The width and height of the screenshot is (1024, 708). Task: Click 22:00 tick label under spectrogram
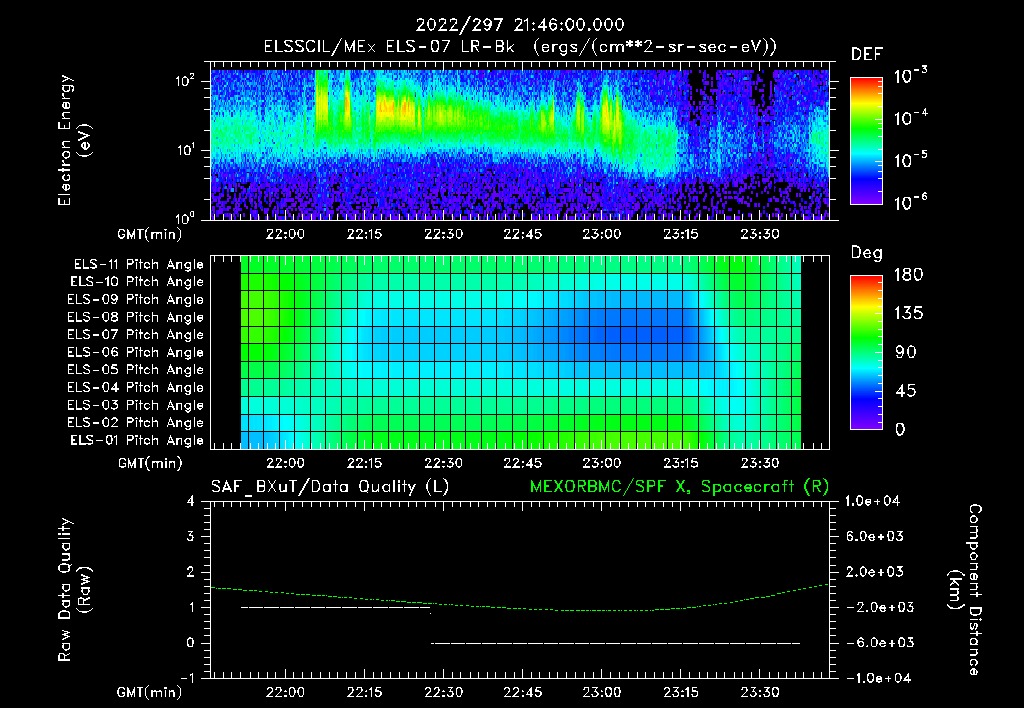285,234
